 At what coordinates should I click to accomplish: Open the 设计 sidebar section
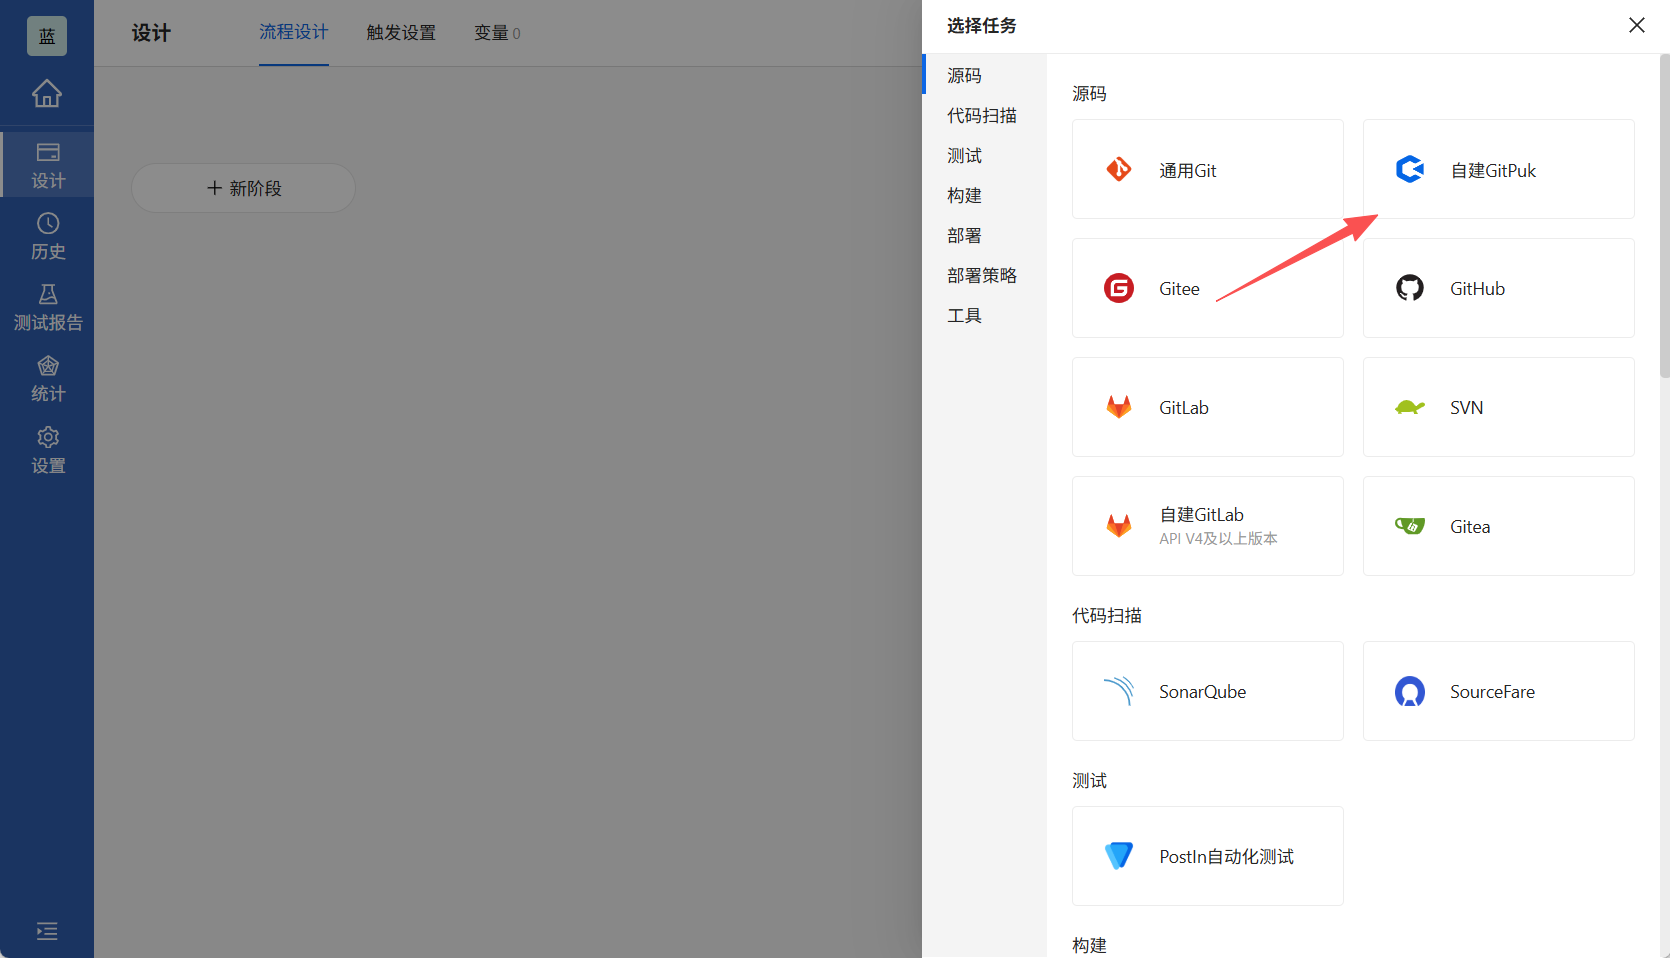(47, 165)
